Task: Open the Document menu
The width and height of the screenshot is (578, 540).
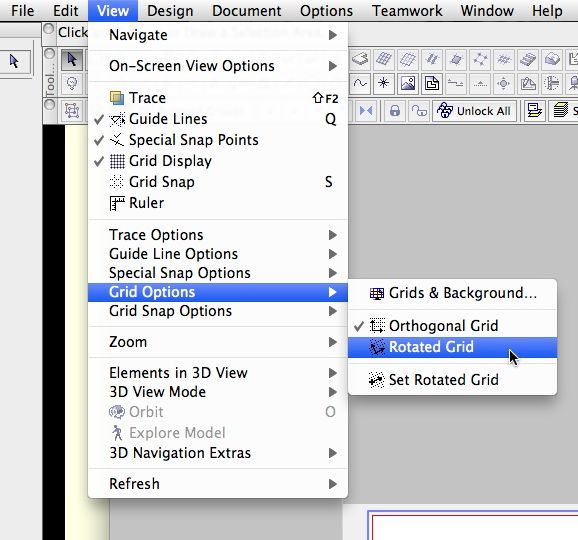Action: (x=247, y=11)
